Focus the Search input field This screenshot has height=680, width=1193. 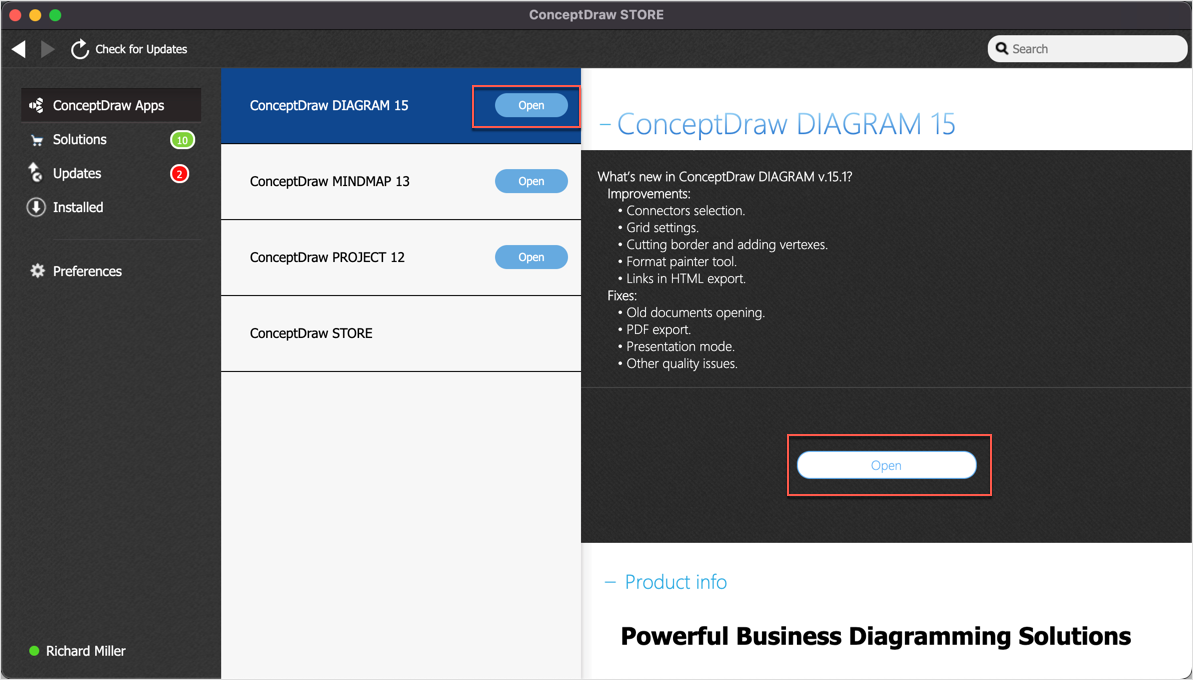[x=1087, y=49]
